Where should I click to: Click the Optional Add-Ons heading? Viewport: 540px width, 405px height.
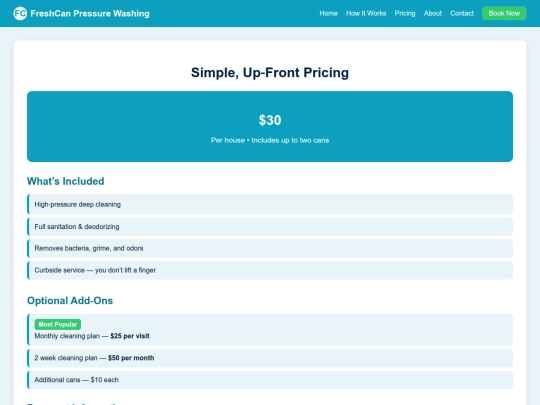70,301
